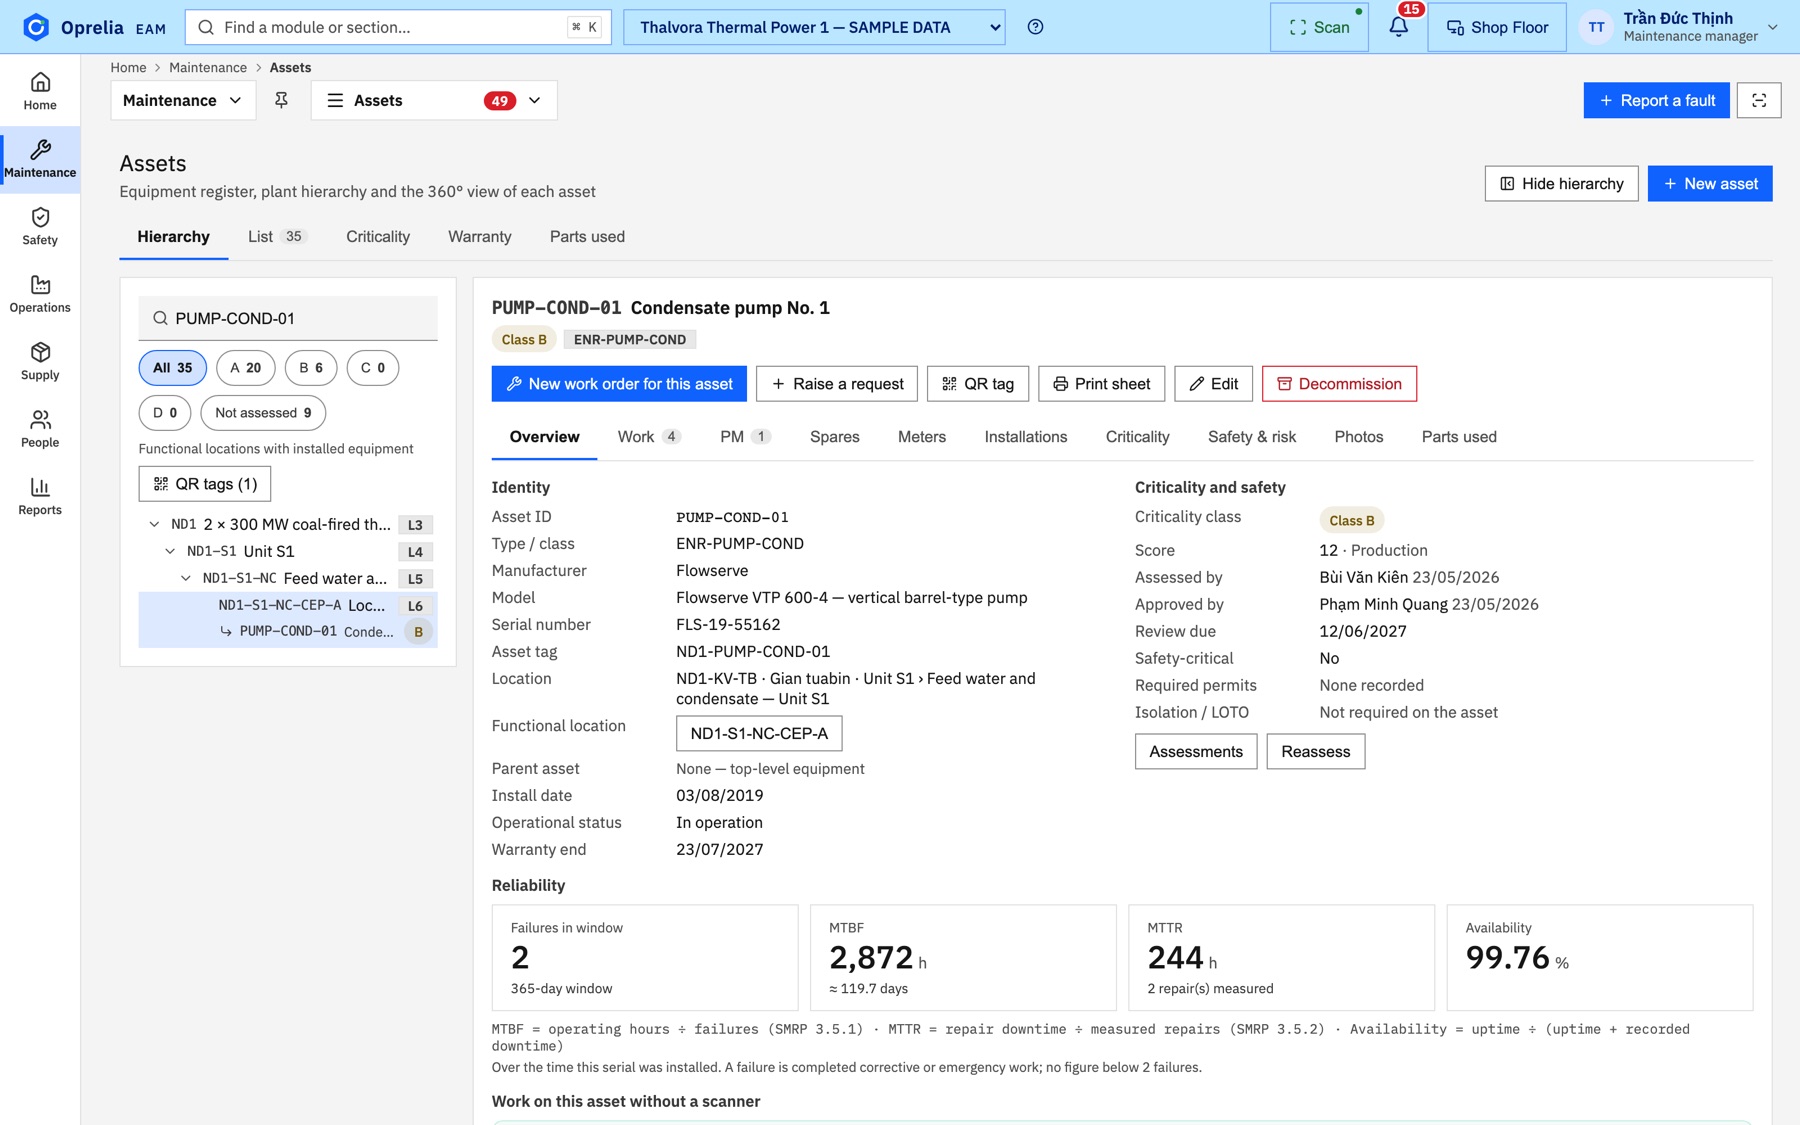Open the plant selector Thalvora Thermal Power 1
The height and width of the screenshot is (1125, 1800).
pyautogui.click(x=814, y=27)
